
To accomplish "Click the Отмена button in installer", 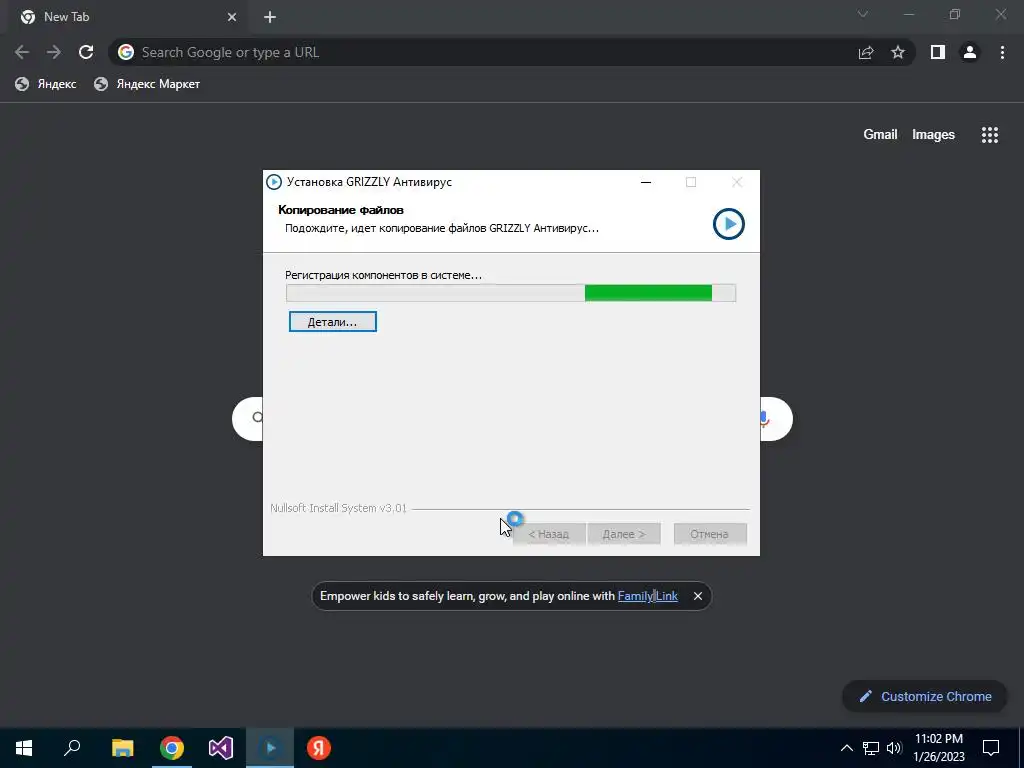I will coord(709,534).
